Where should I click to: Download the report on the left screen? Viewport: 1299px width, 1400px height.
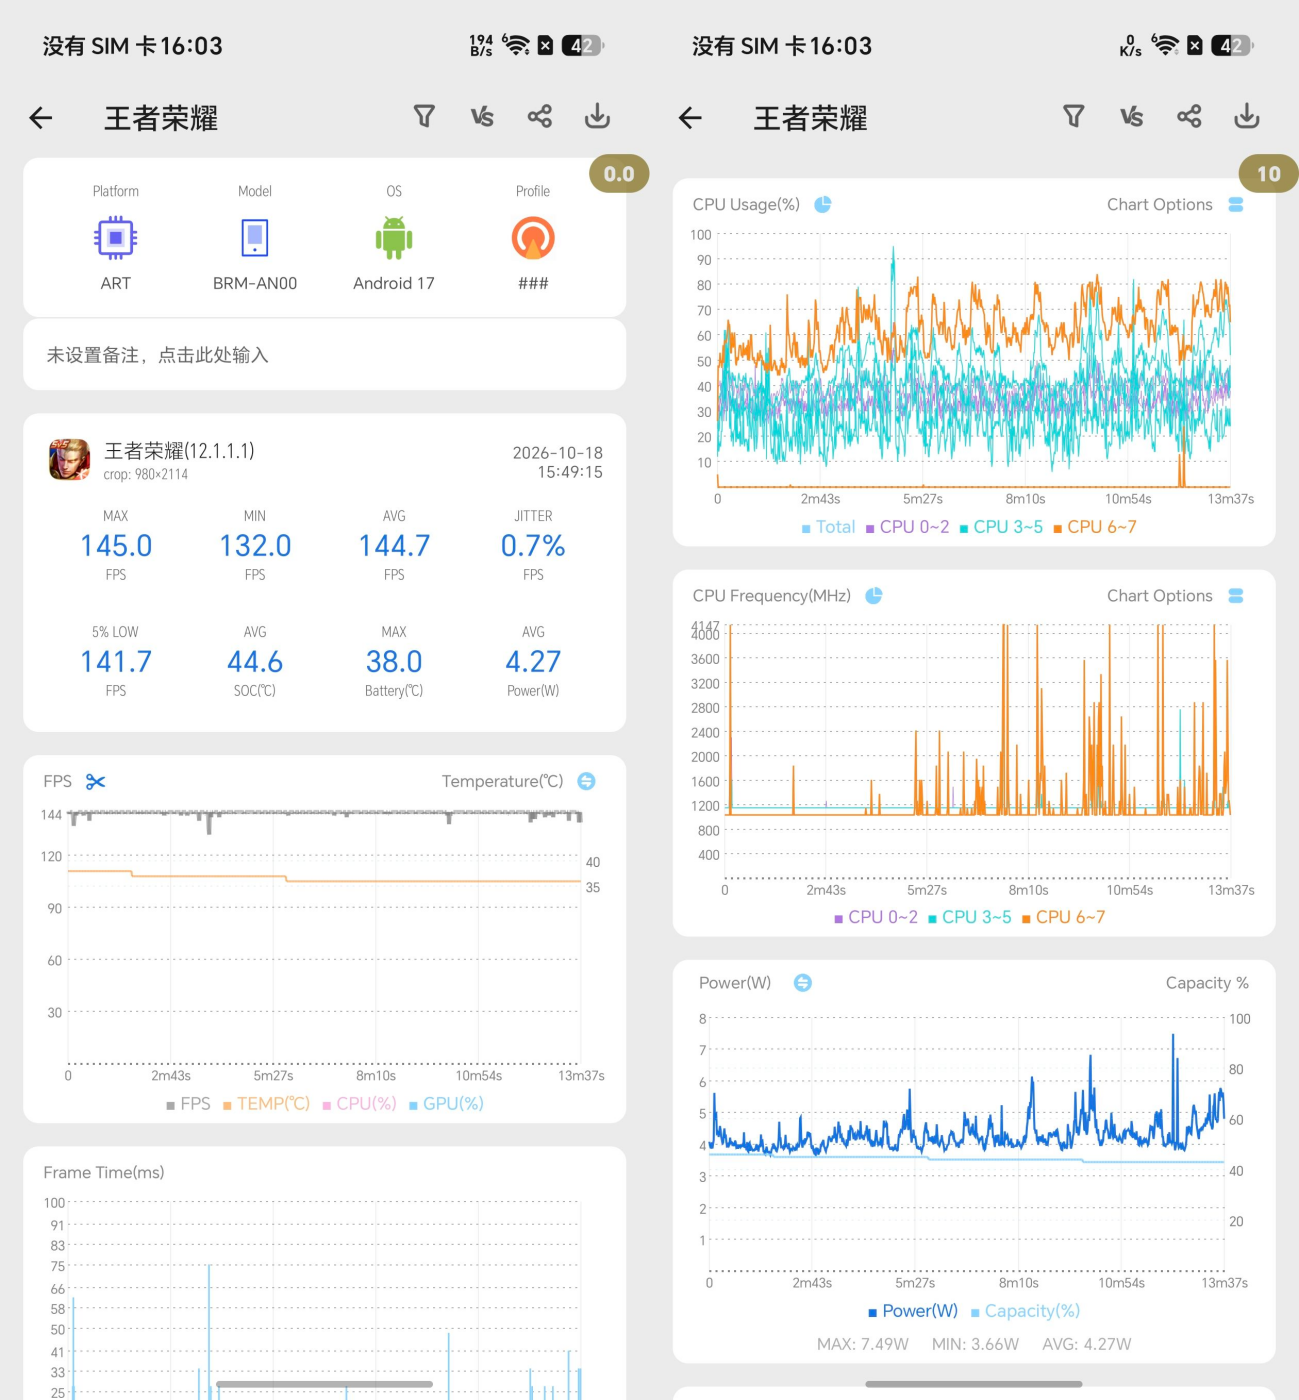coord(597,116)
